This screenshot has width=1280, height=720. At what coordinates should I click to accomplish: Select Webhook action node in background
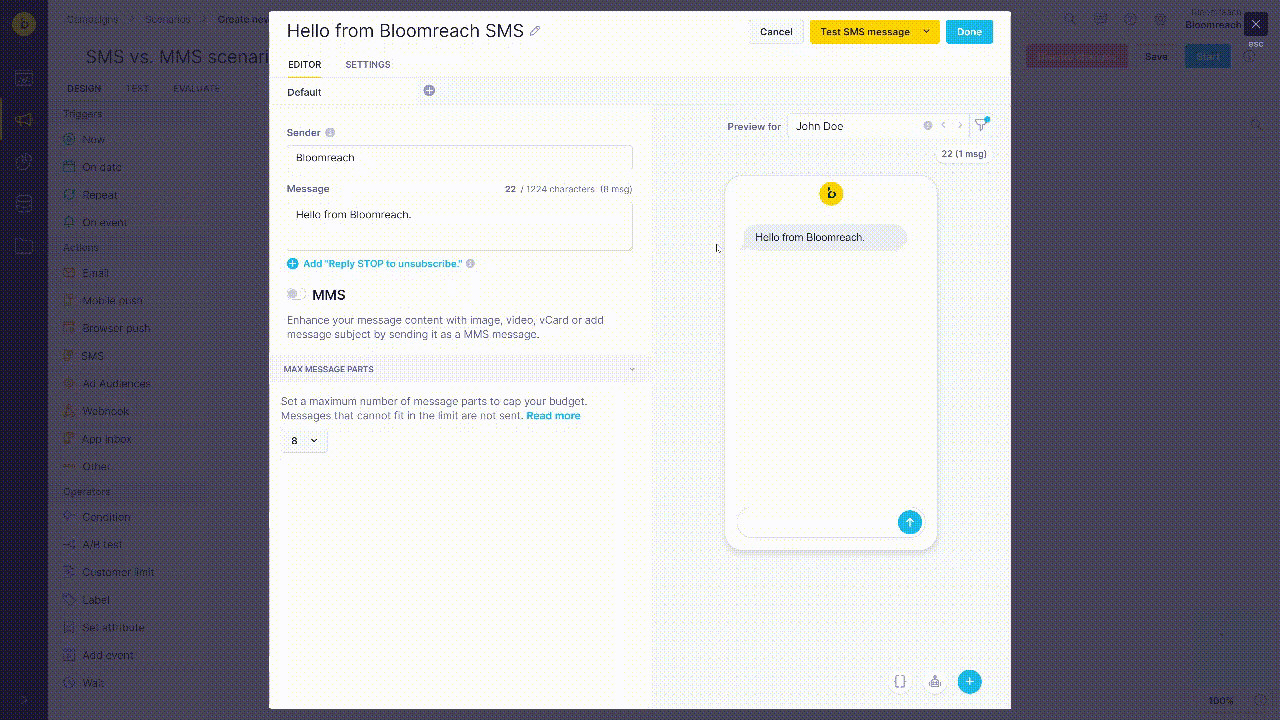(97, 411)
